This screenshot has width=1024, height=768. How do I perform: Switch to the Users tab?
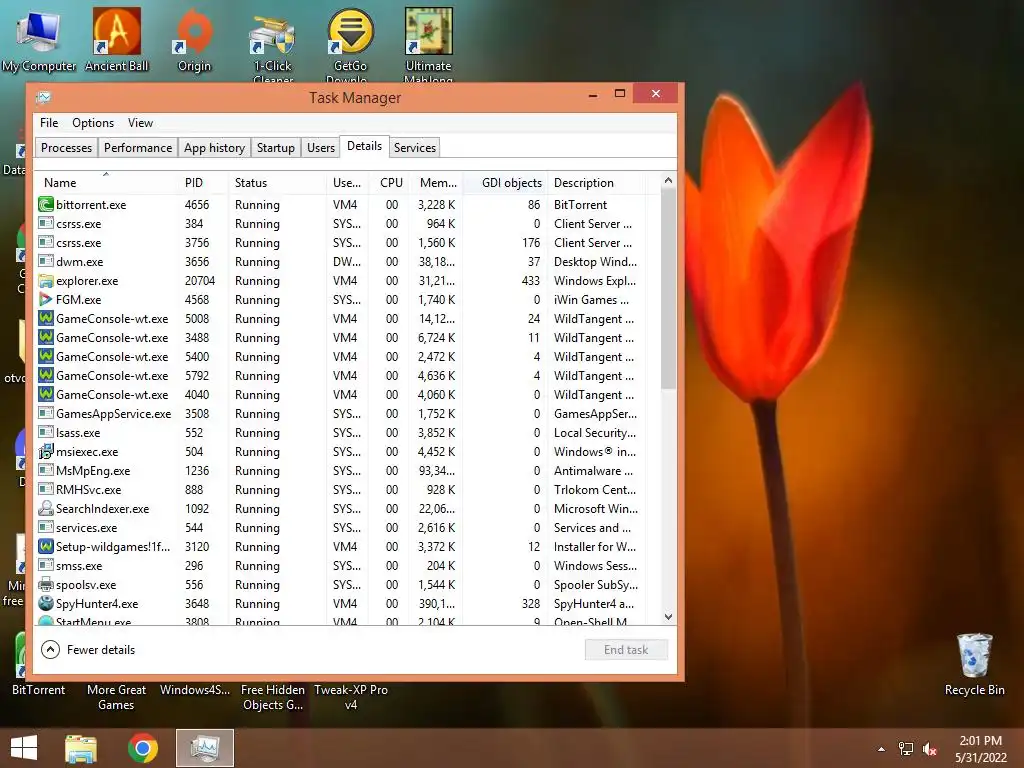click(x=321, y=148)
